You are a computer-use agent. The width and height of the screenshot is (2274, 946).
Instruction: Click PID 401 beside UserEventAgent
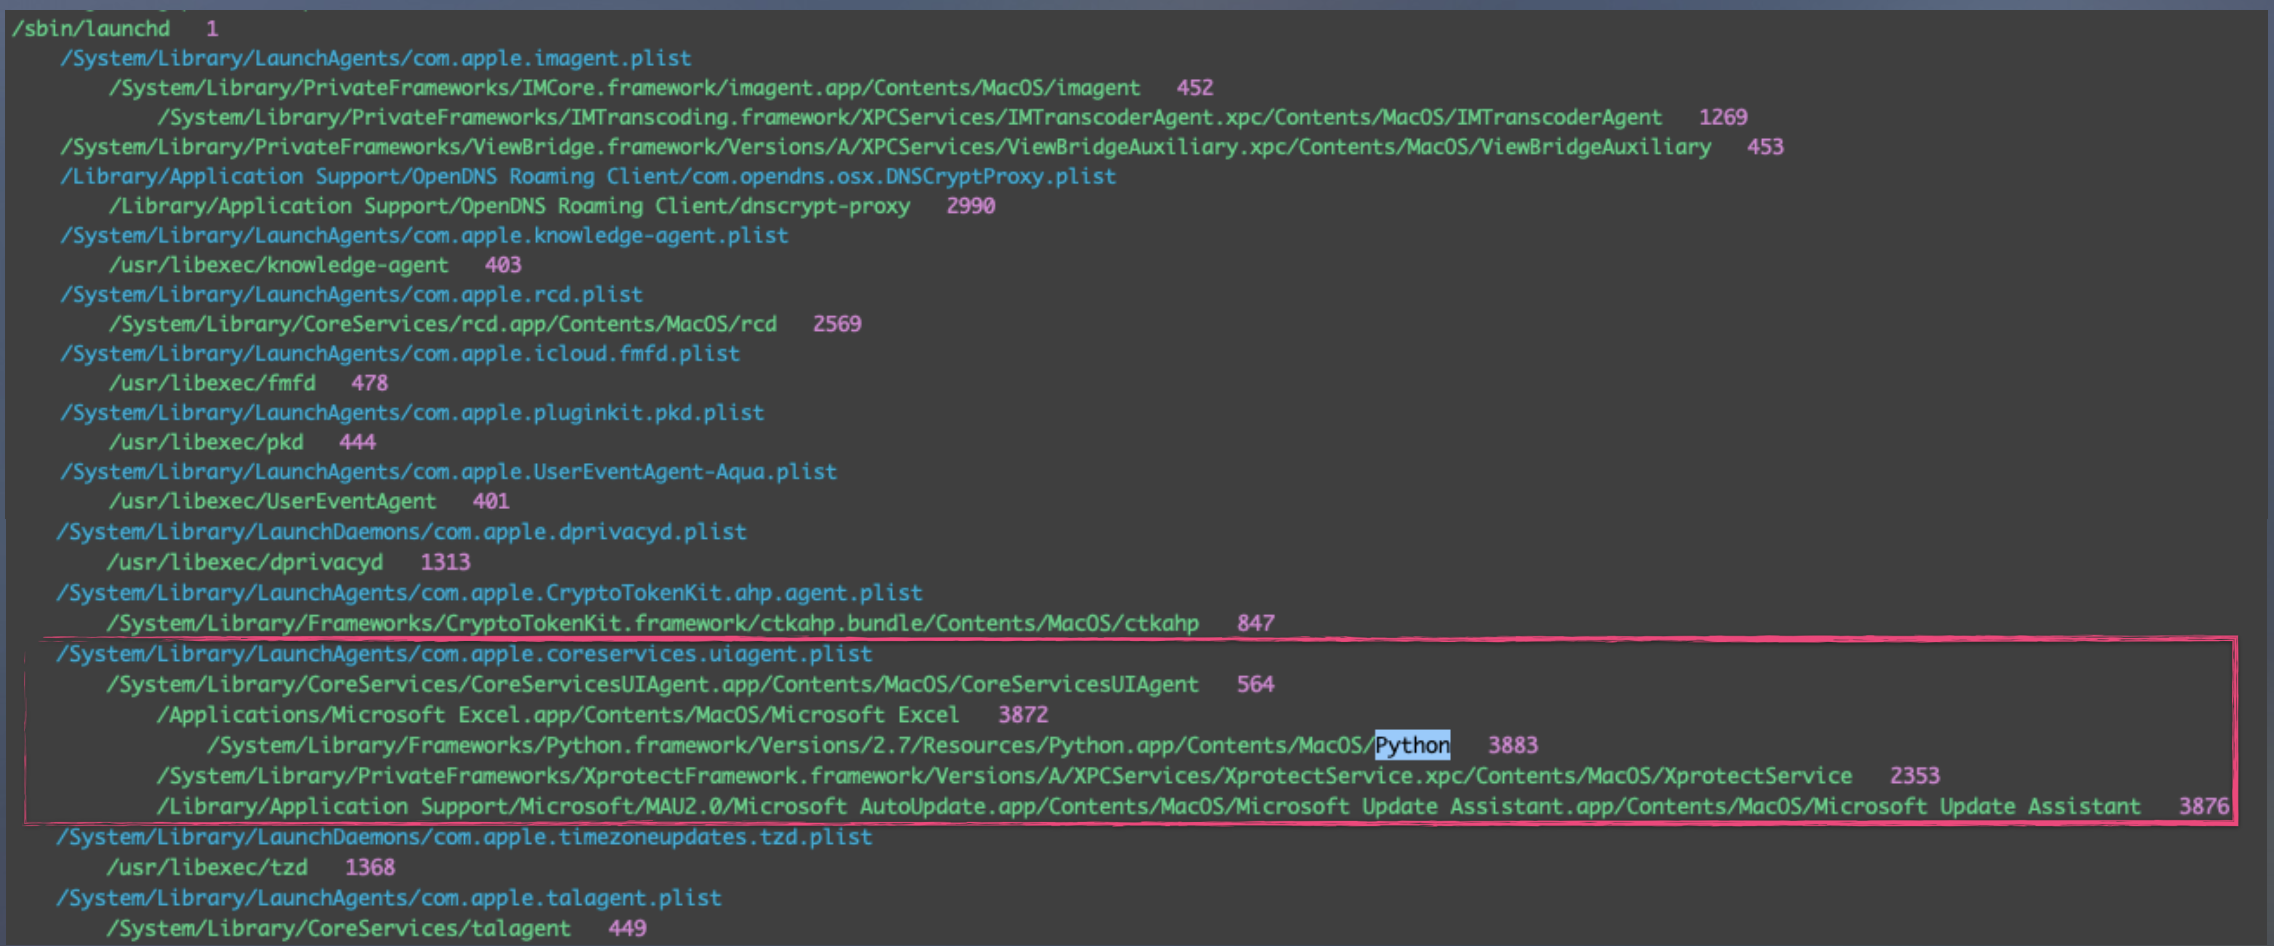[491, 501]
